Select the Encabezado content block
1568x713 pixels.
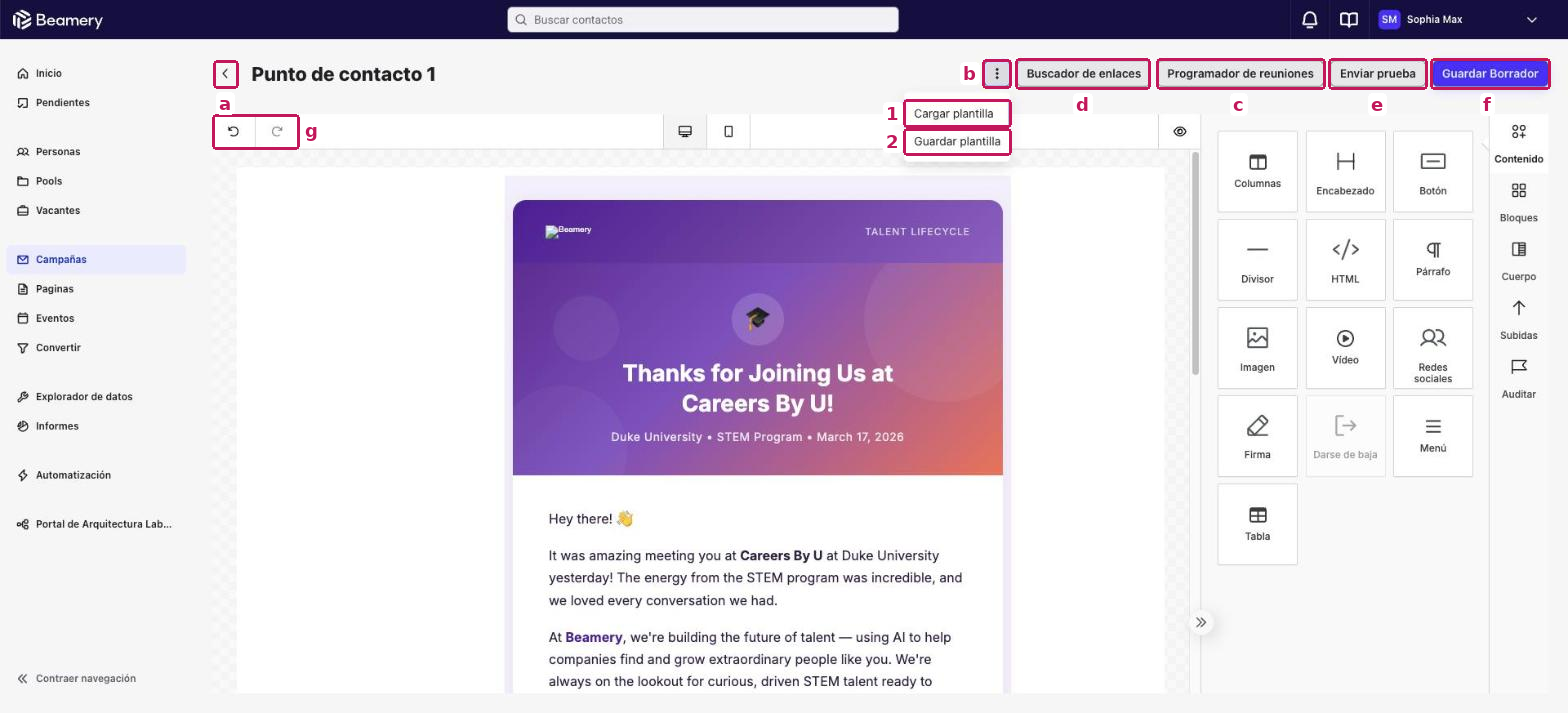tap(1345, 171)
